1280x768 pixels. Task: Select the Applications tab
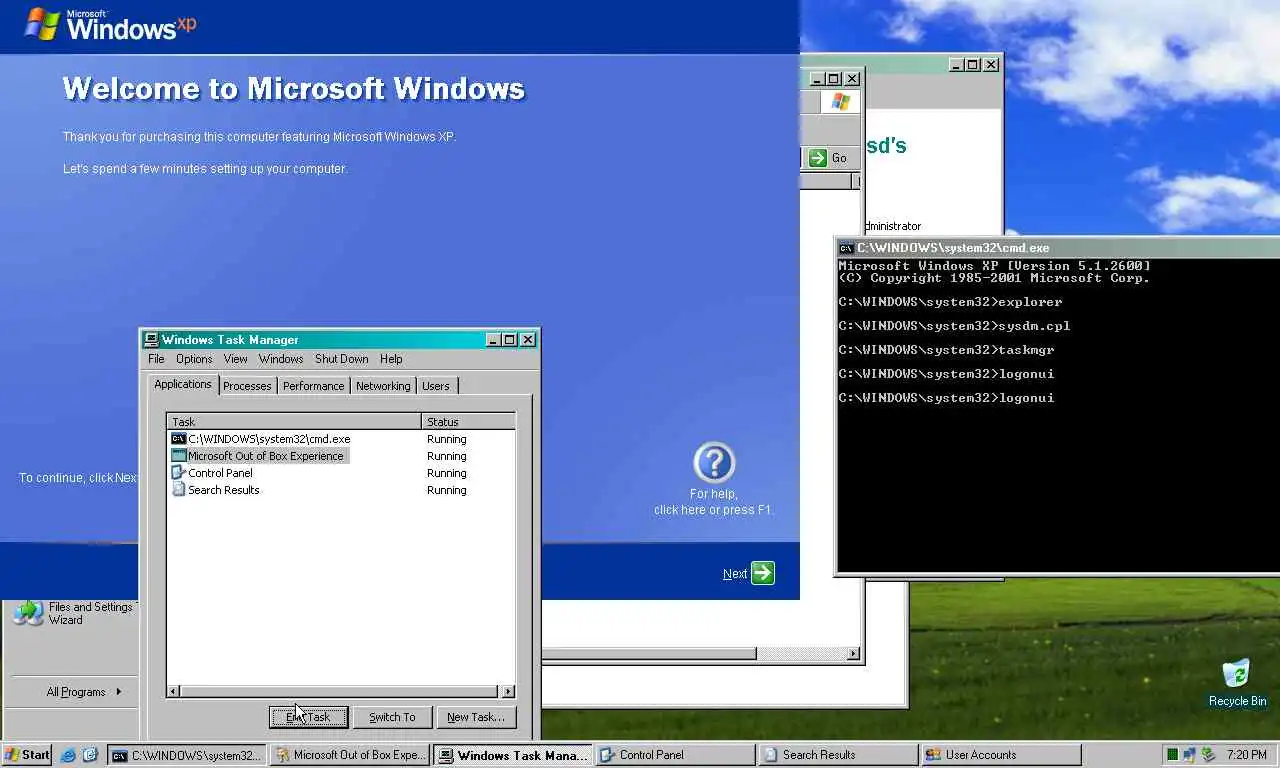tap(183, 384)
